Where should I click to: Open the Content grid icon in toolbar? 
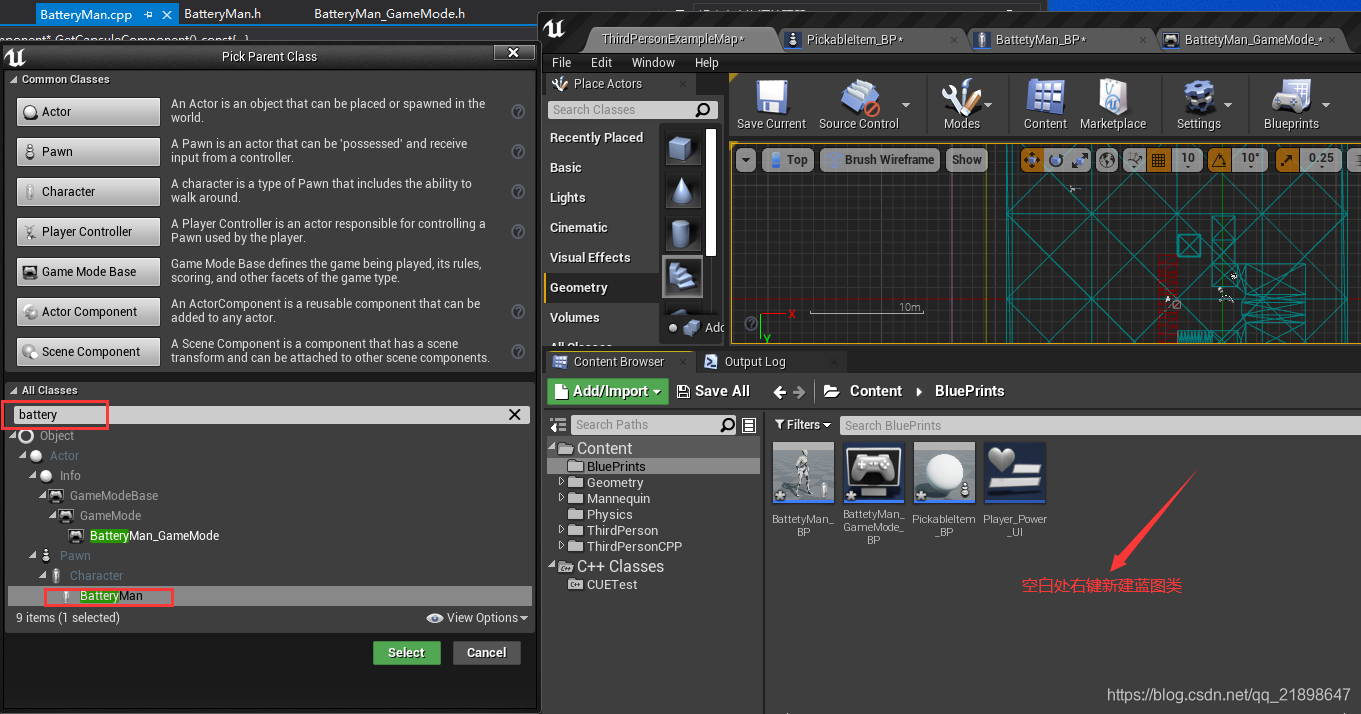pos(1045,98)
